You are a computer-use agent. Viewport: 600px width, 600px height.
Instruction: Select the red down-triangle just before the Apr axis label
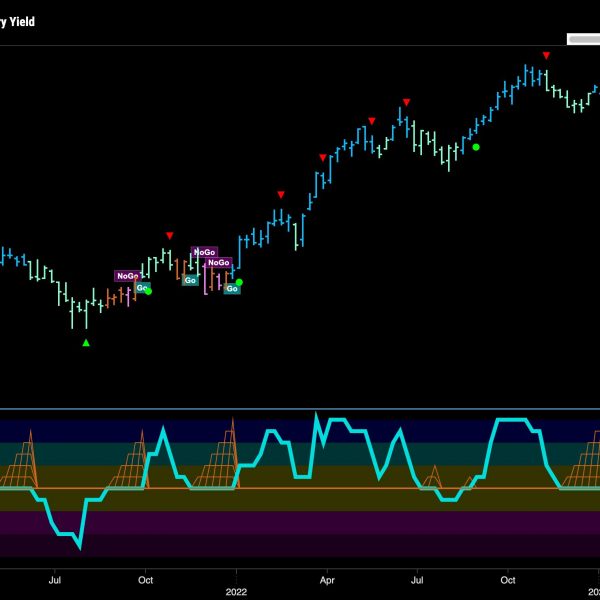click(x=323, y=158)
